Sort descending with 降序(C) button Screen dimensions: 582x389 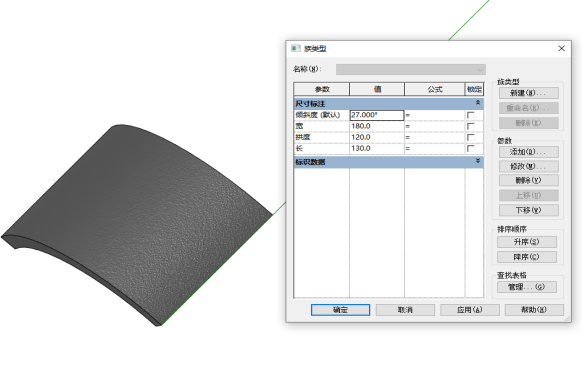(527, 257)
